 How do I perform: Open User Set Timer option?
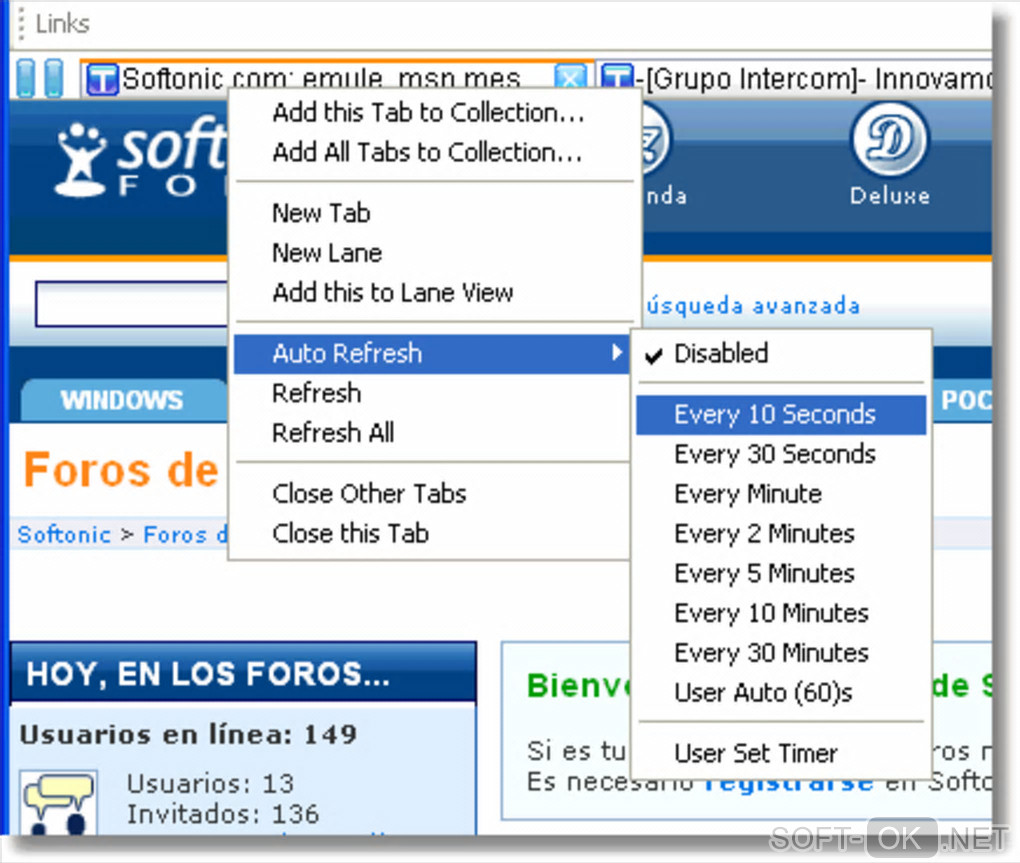(781, 753)
